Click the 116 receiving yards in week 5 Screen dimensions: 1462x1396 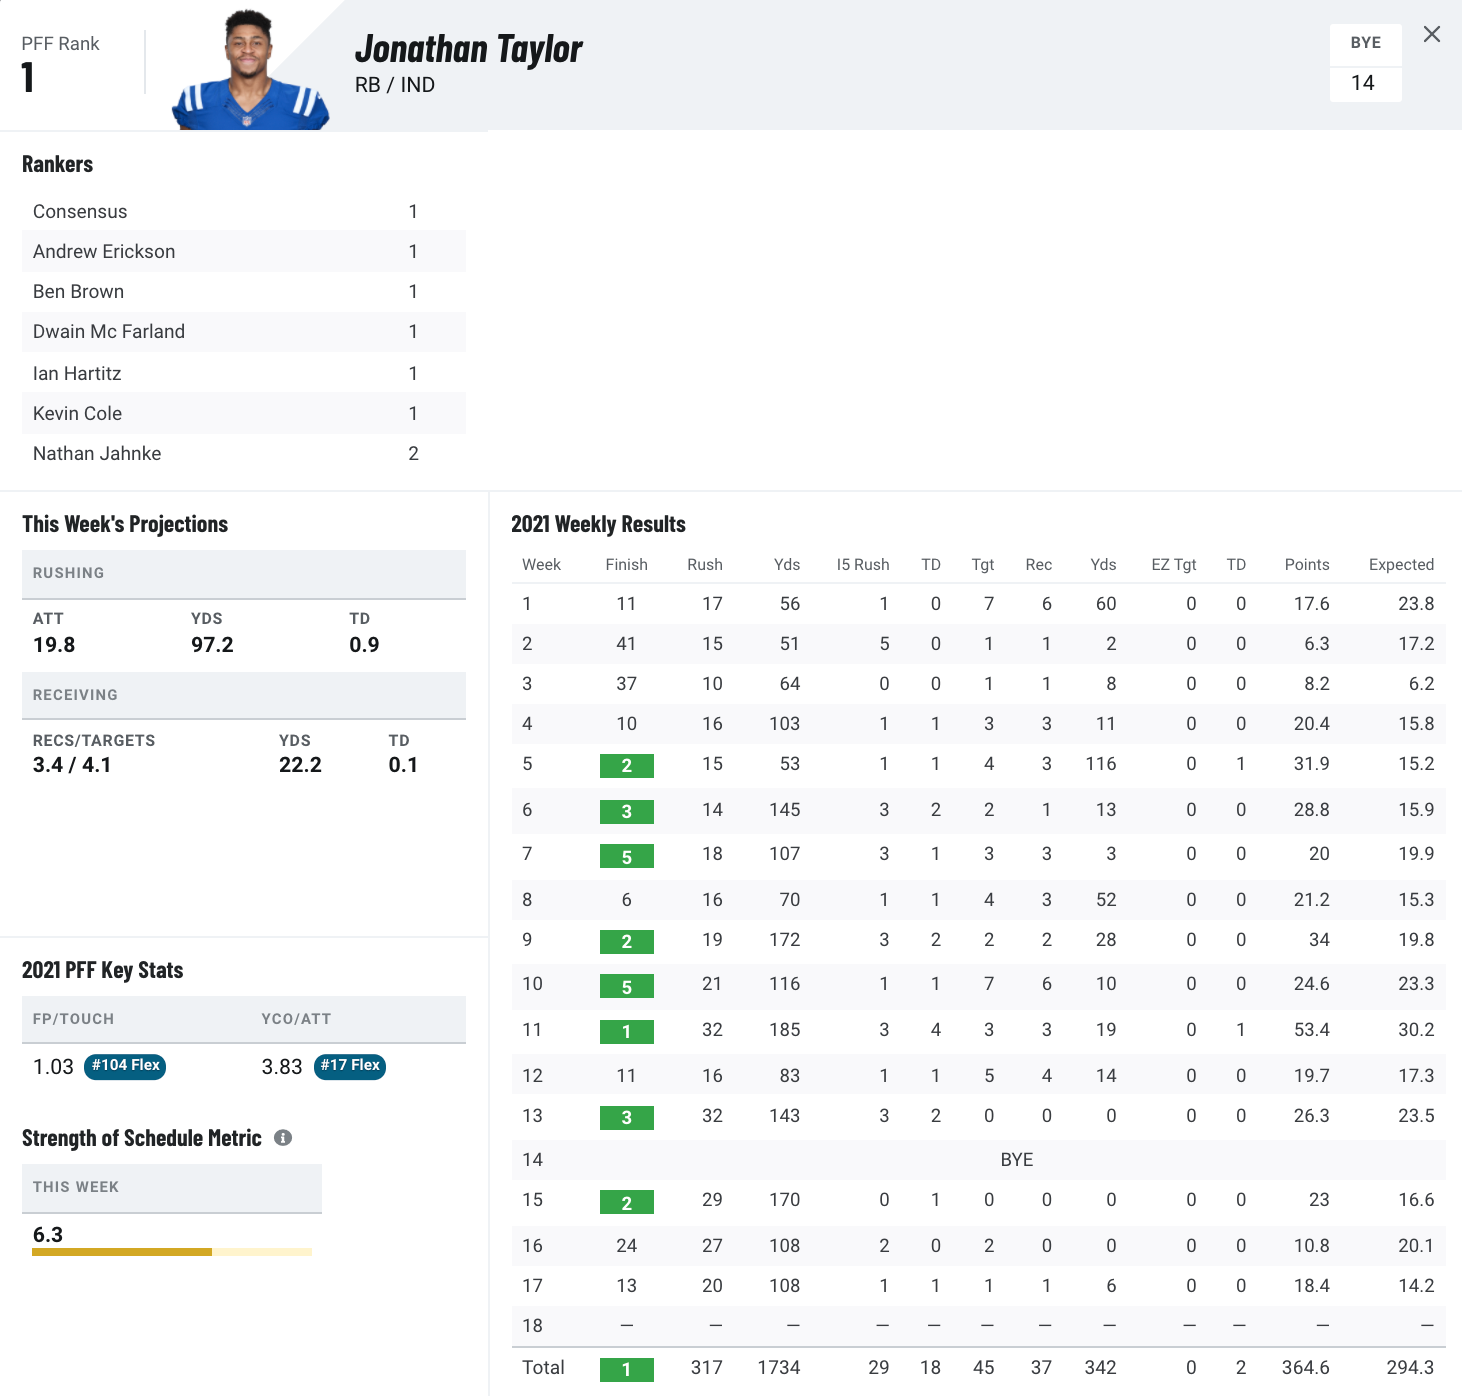(1101, 764)
